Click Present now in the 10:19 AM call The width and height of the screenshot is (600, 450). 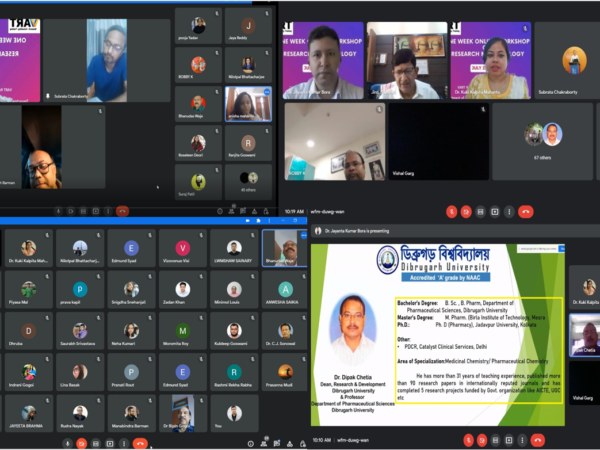495,212
